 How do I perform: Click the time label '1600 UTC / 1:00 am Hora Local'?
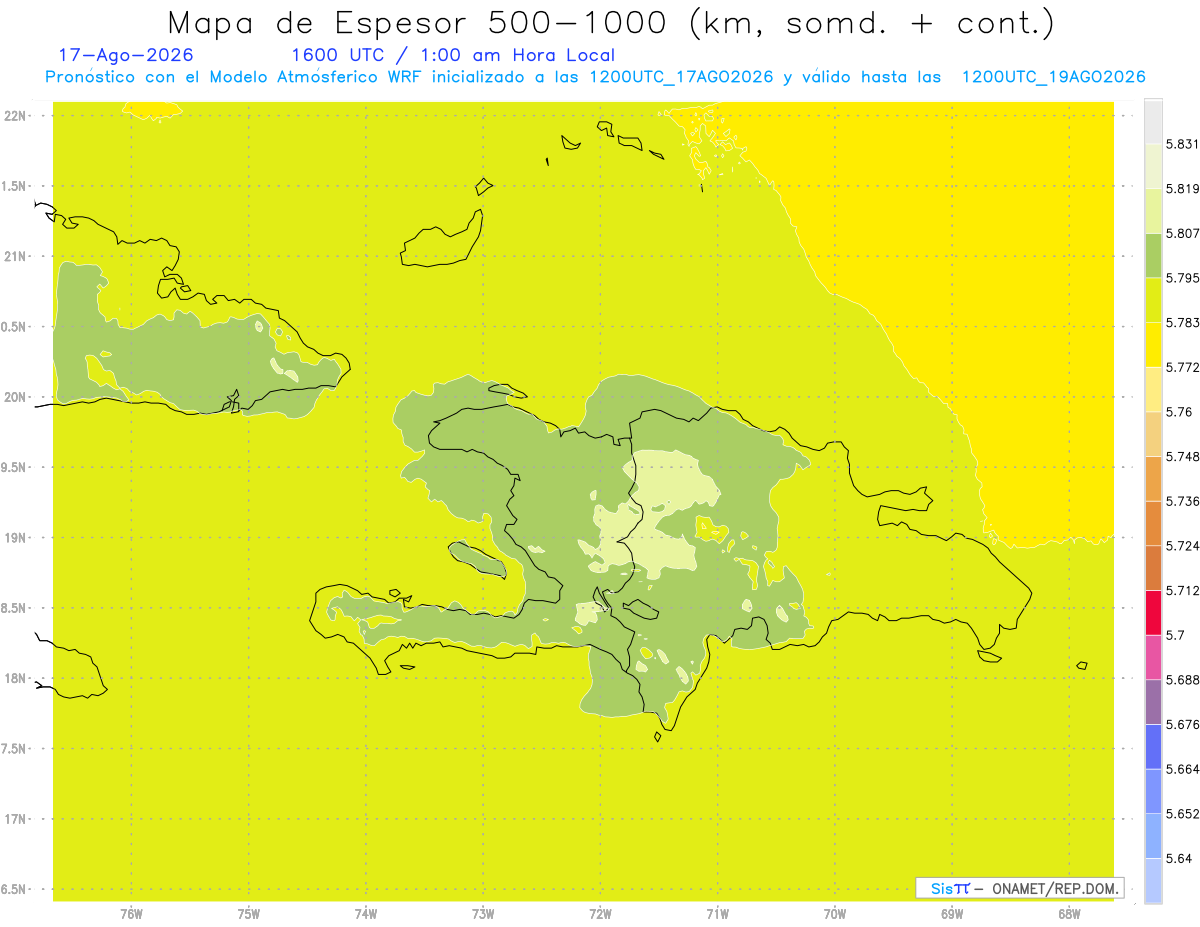pyautogui.click(x=453, y=56)
